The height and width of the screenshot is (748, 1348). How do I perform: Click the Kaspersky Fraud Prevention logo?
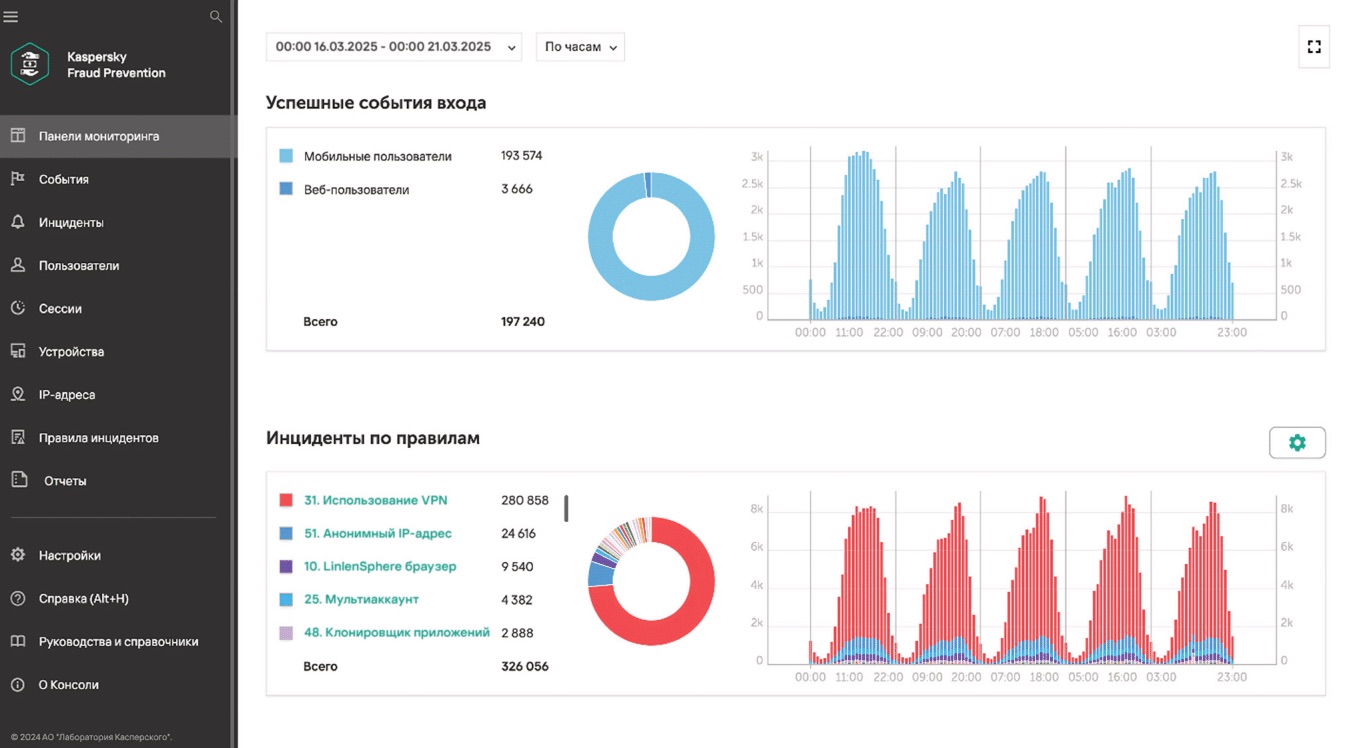click(x=30, y=64)
